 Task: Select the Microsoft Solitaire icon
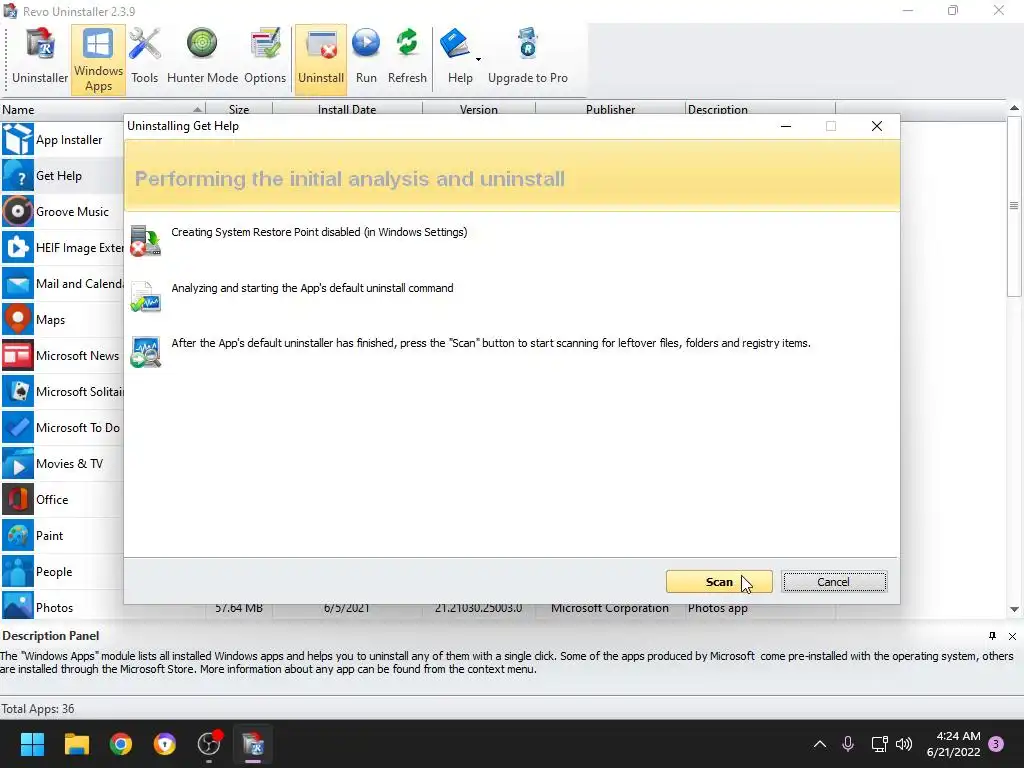[x=18, y=391]
